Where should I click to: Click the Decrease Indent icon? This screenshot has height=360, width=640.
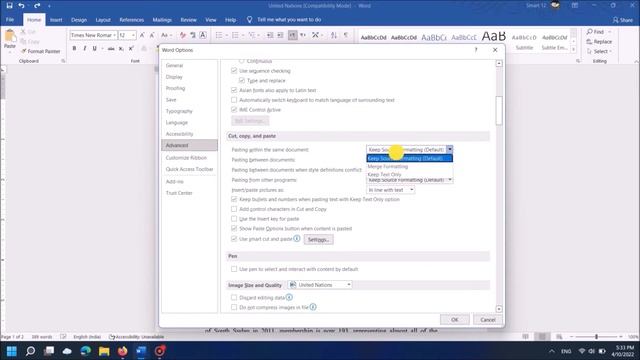(270, 36)
